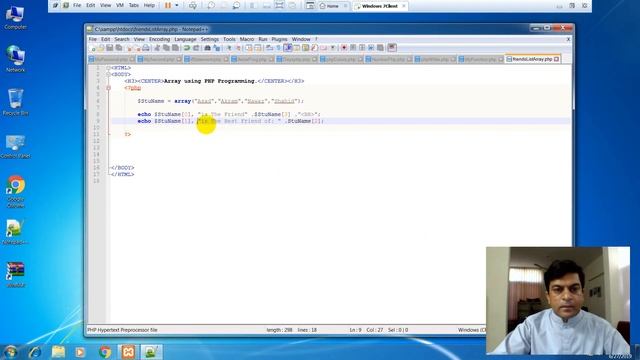Click the heading text 'Array using PHP Programming.'

[210, 81]
